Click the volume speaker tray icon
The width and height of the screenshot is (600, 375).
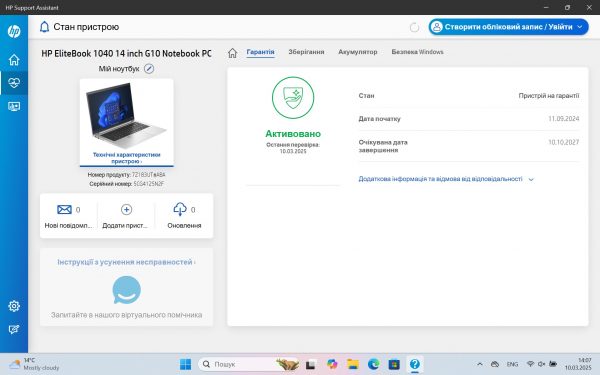coord(541,364)
